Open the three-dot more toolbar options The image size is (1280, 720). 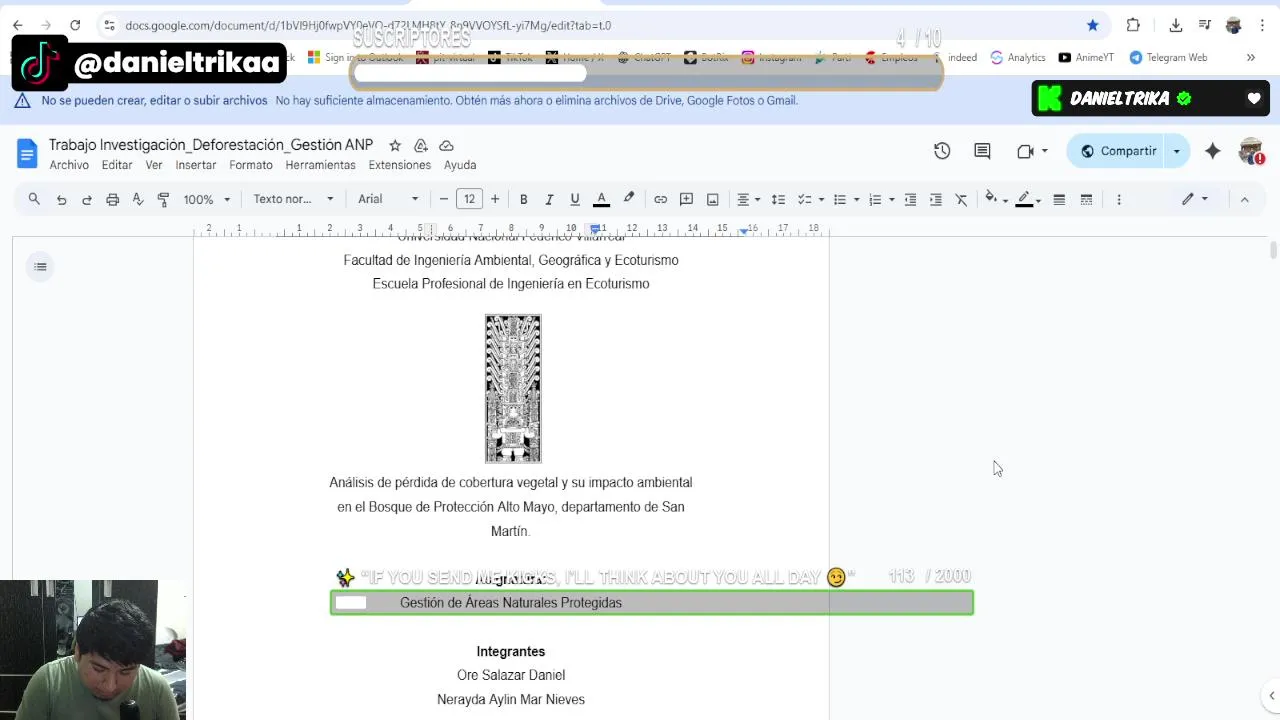[1119, 199]
